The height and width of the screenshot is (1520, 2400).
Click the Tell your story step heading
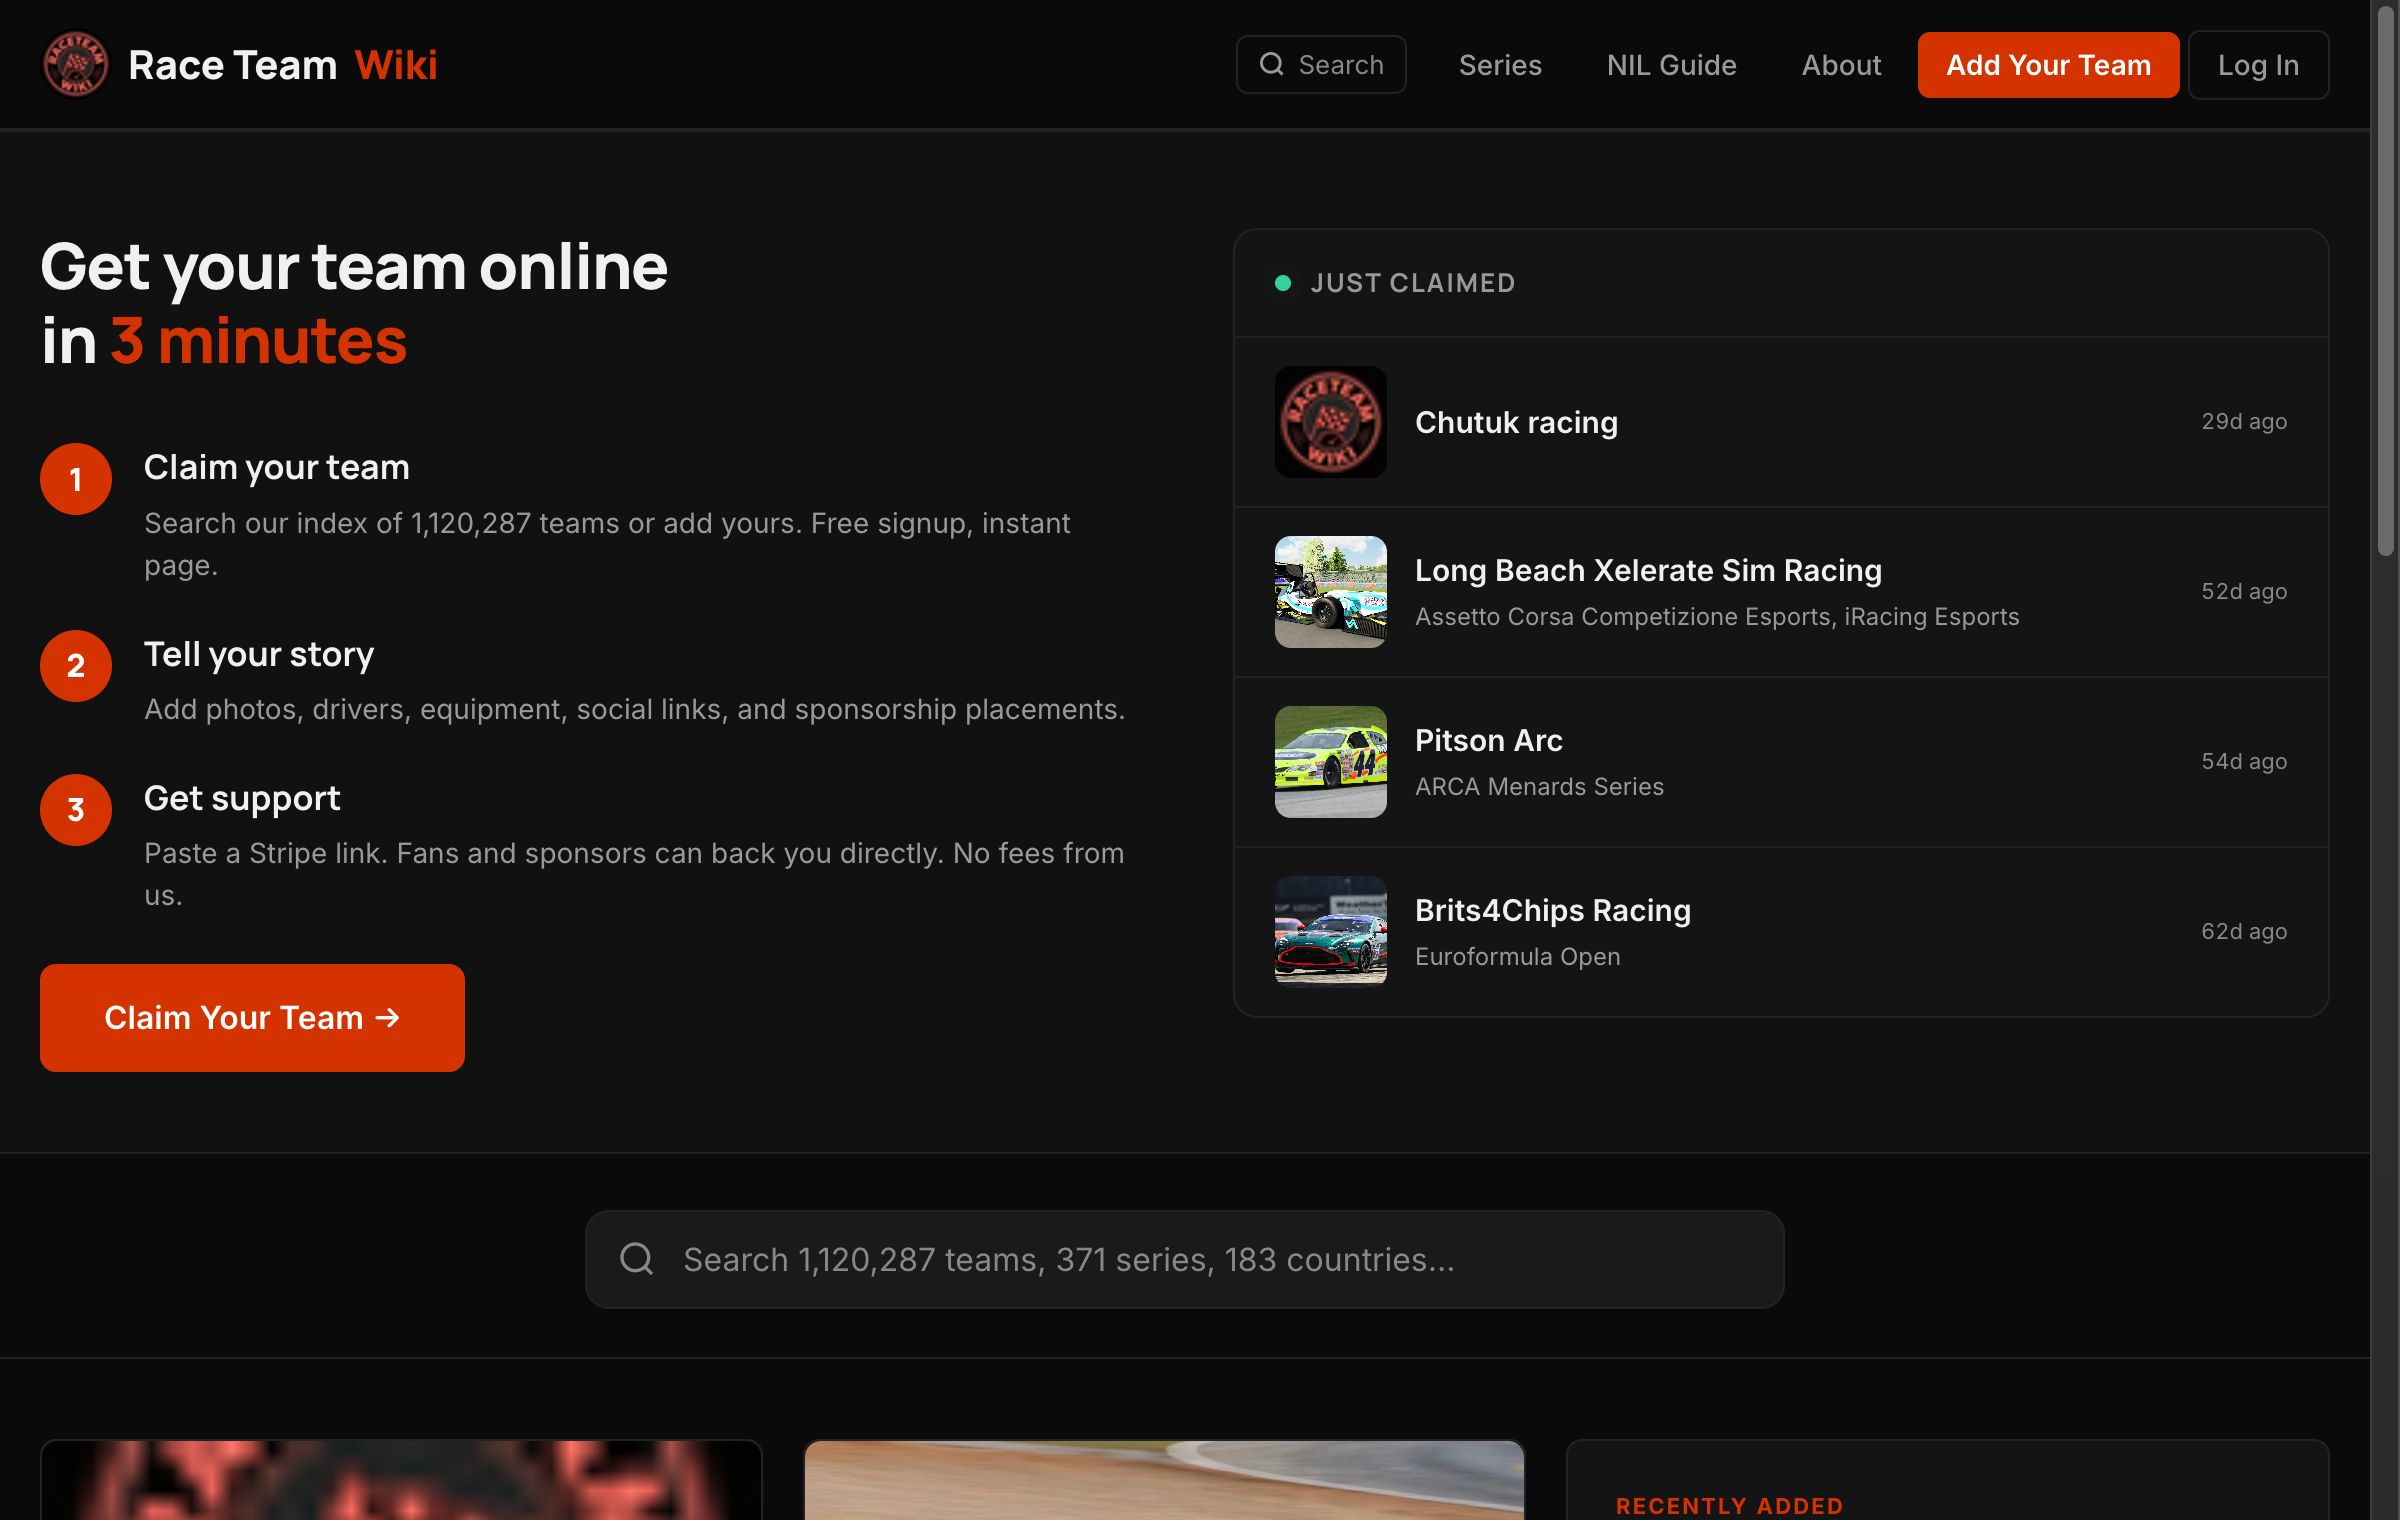[x=259, y=654]
